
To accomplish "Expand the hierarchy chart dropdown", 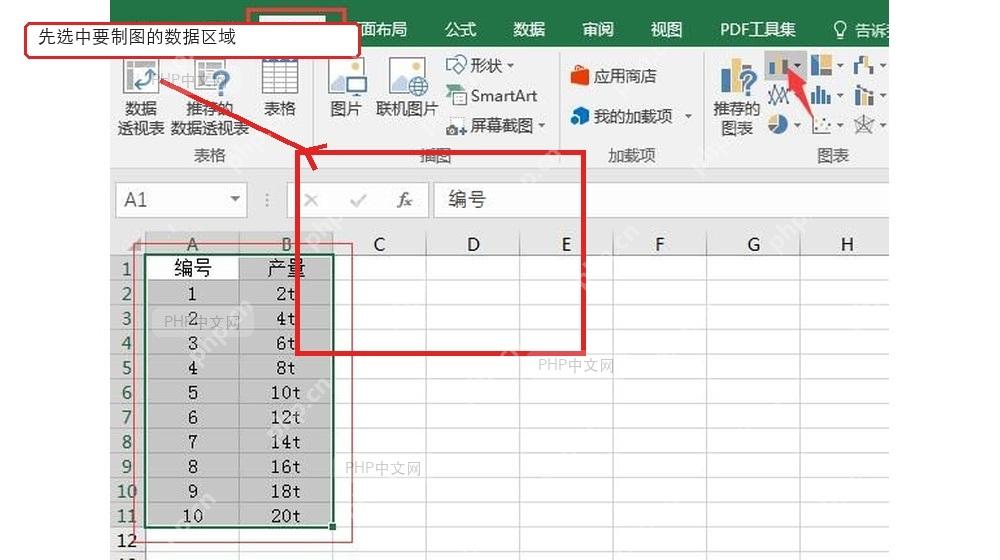I will [840, 66].
